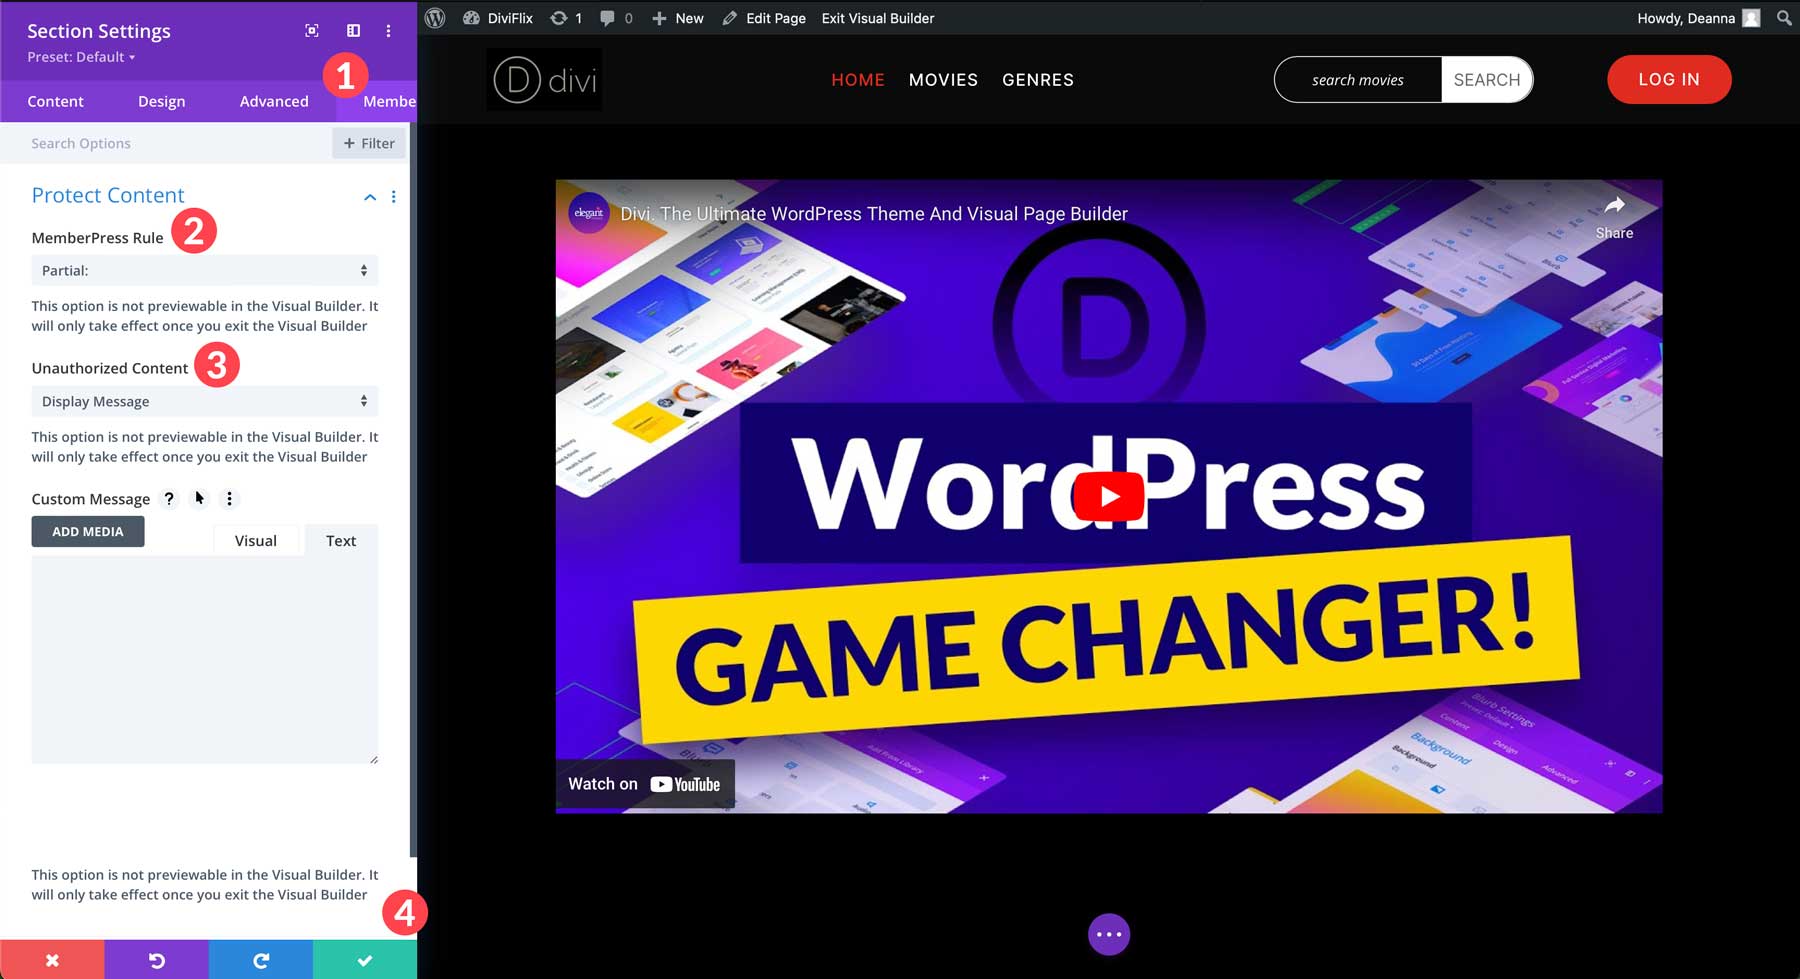Open Custom Message more options menu
The image size is (1800, 979).
pyautogui.click(x=229, y=498)
